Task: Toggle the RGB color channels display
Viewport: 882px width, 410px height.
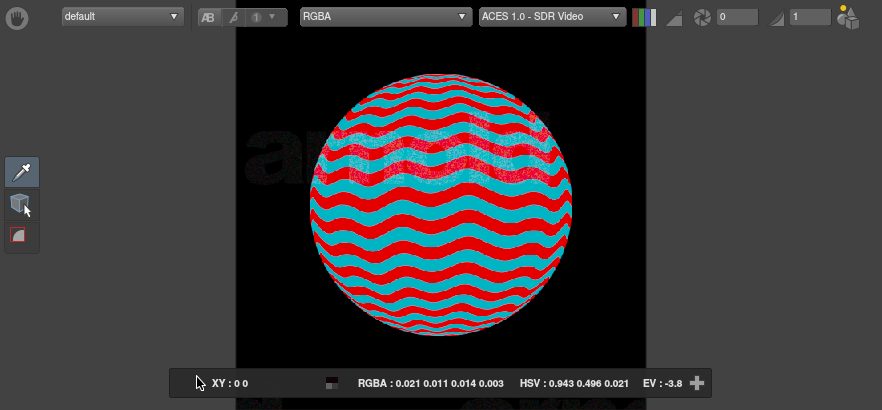Action: tap(644, 18)
